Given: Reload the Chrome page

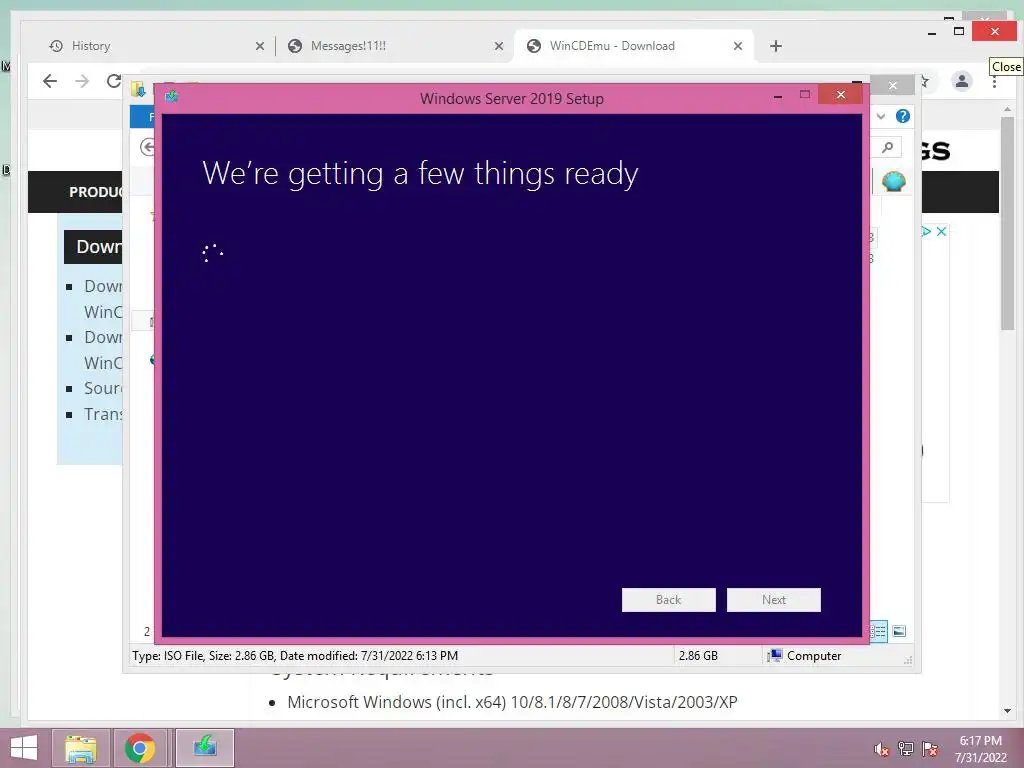Looking at the screenshot, I should coord(114,81).
